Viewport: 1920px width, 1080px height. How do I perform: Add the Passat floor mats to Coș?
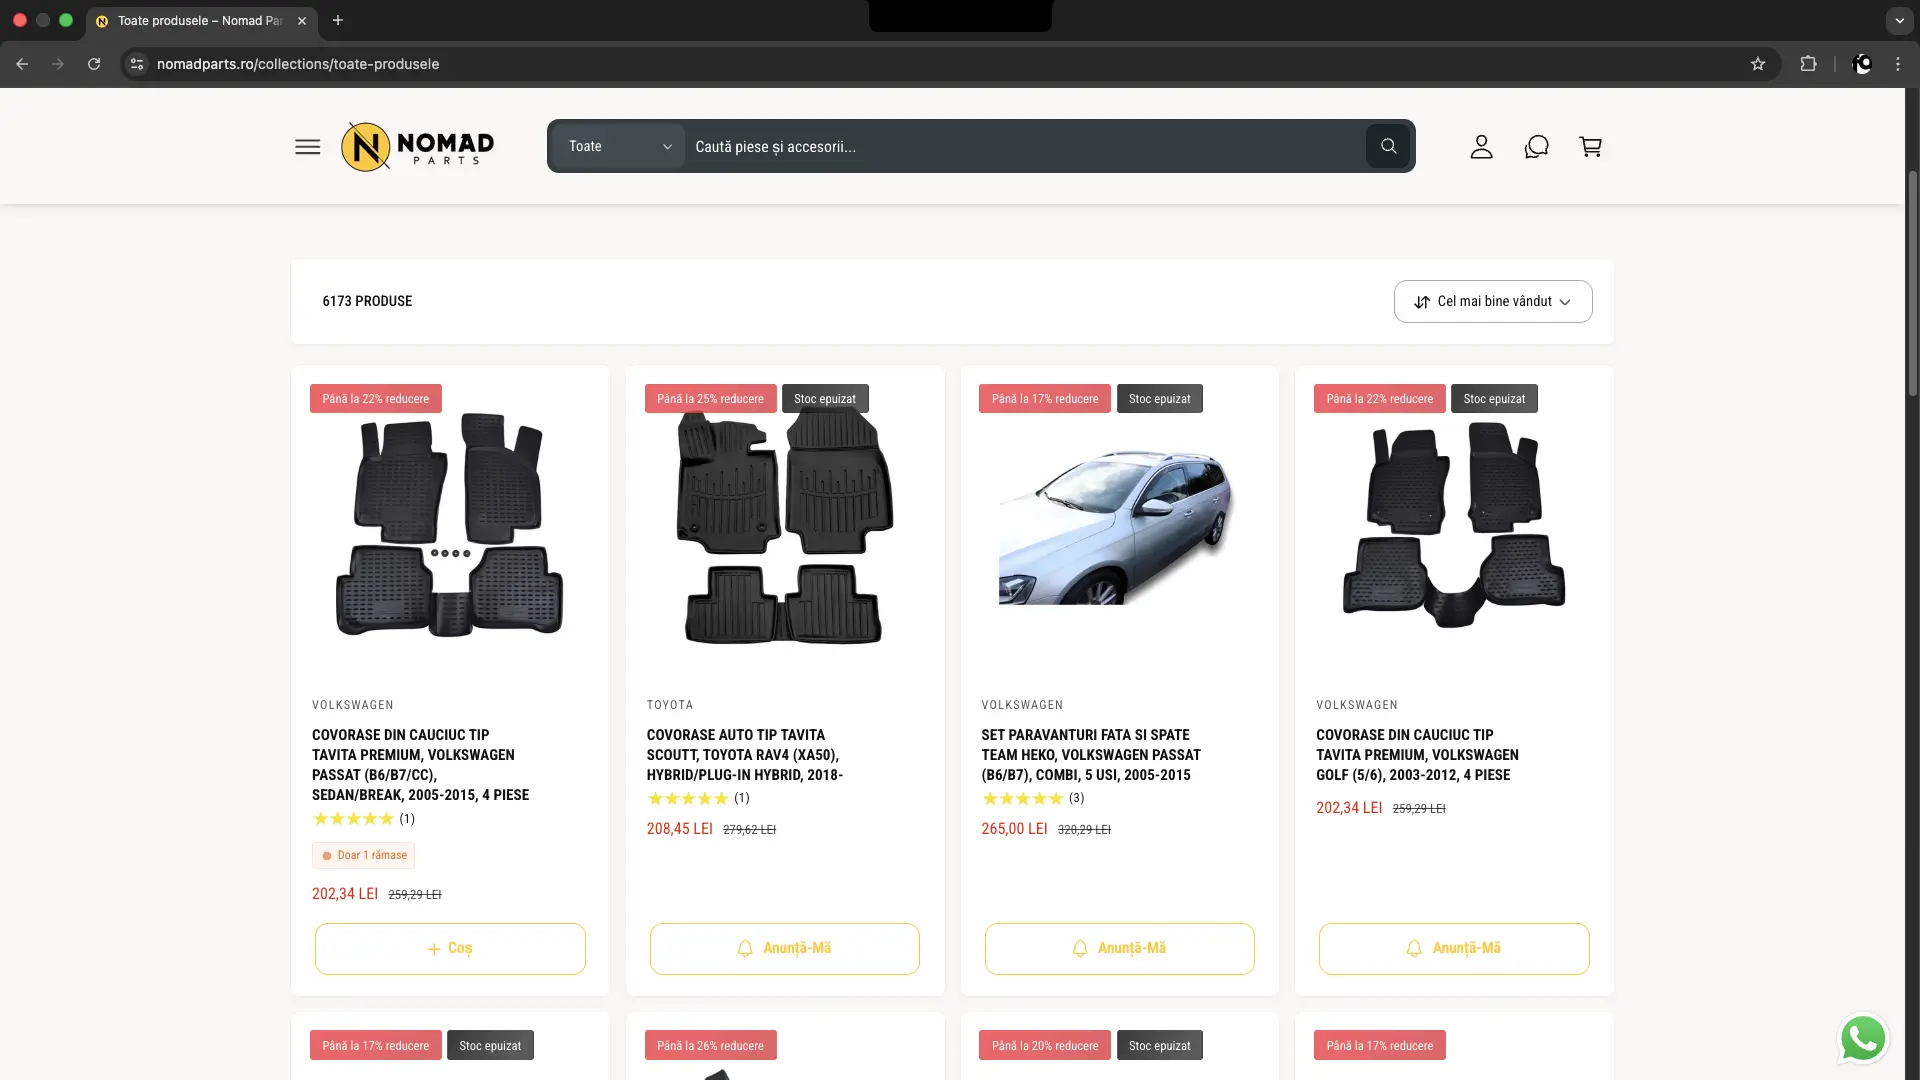click(450, 949)
